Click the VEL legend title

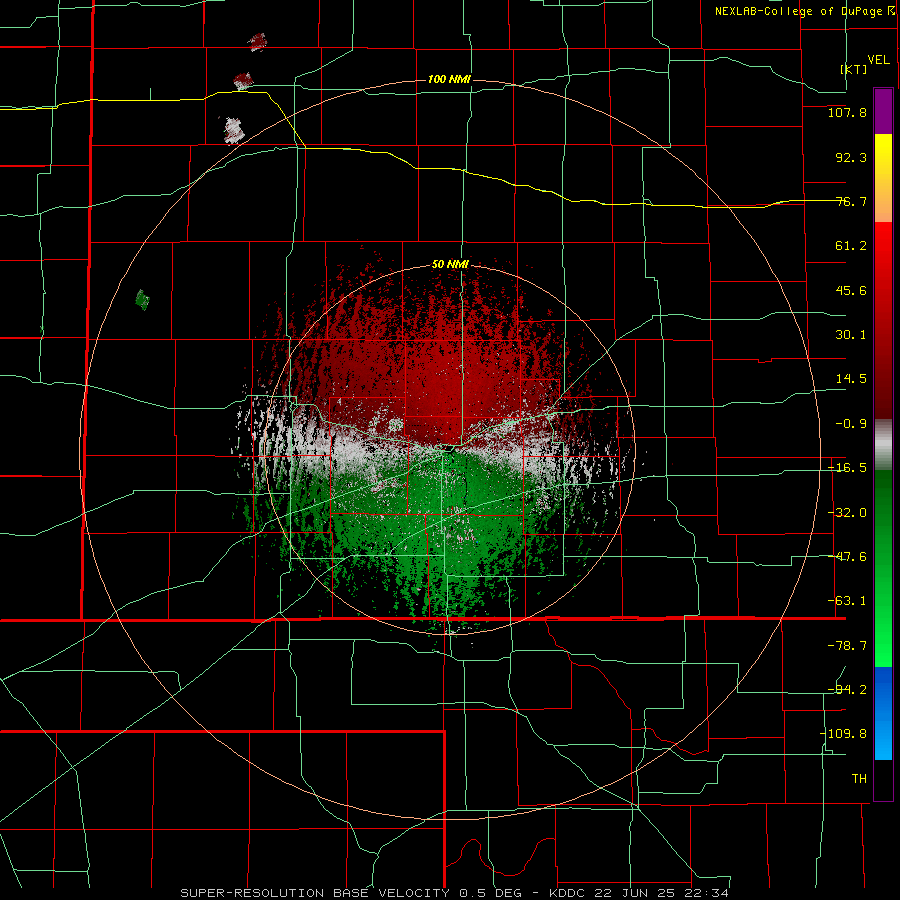click(878, 60)
